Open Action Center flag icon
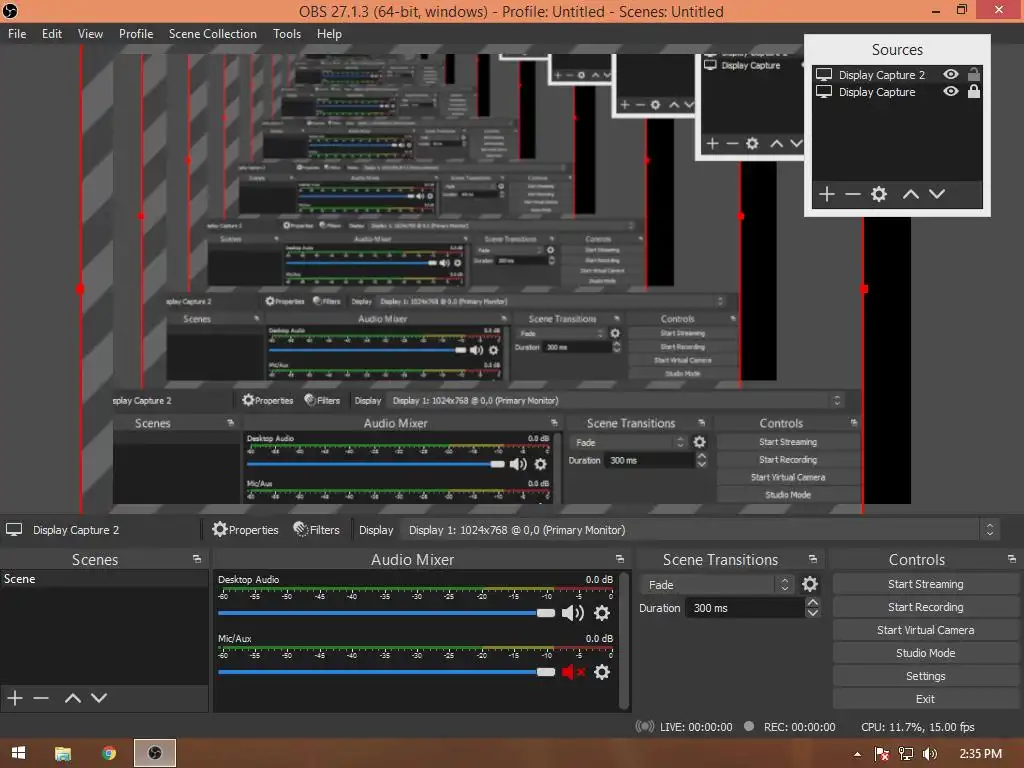1024x768 pixels. click(x=881, y=754)
